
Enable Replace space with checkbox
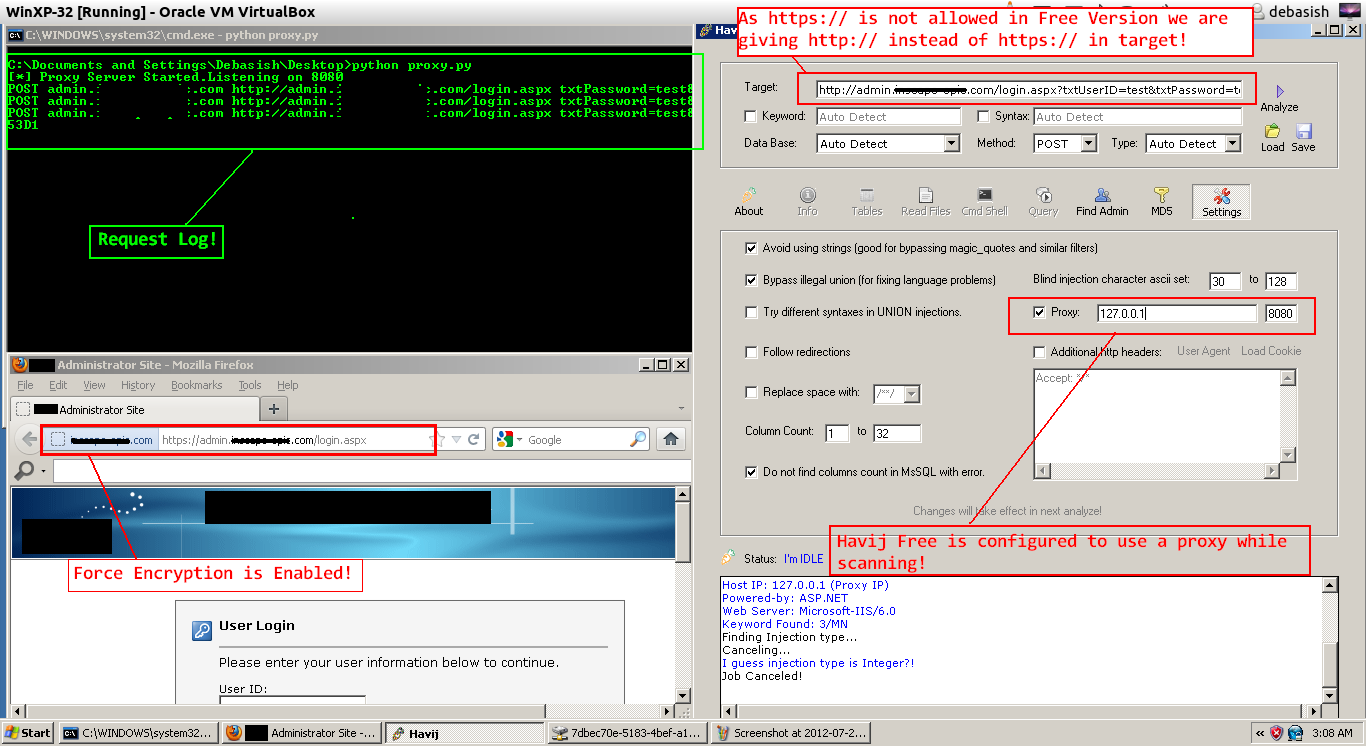coord(751,392)
